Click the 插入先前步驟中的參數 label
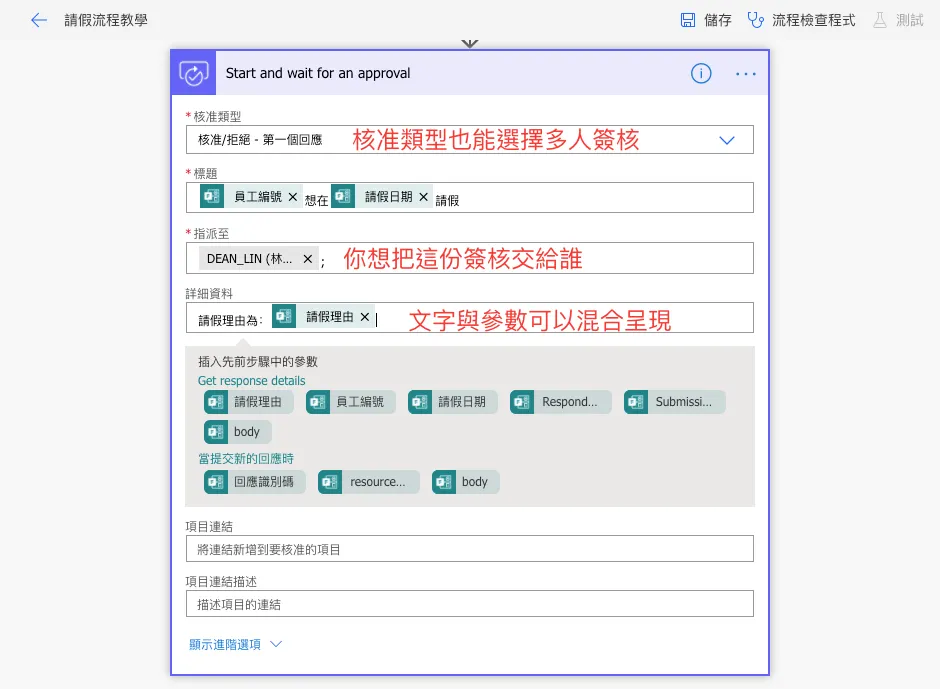Screen dimensions: 940x689 click(x=258, y=362)
